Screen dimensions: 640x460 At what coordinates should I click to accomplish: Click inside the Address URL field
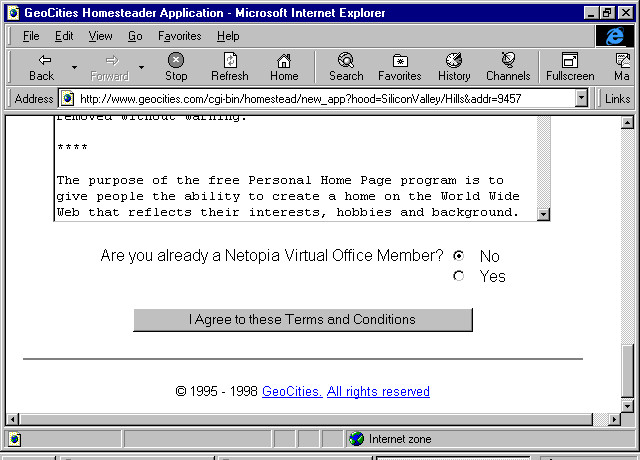point(325,98)
